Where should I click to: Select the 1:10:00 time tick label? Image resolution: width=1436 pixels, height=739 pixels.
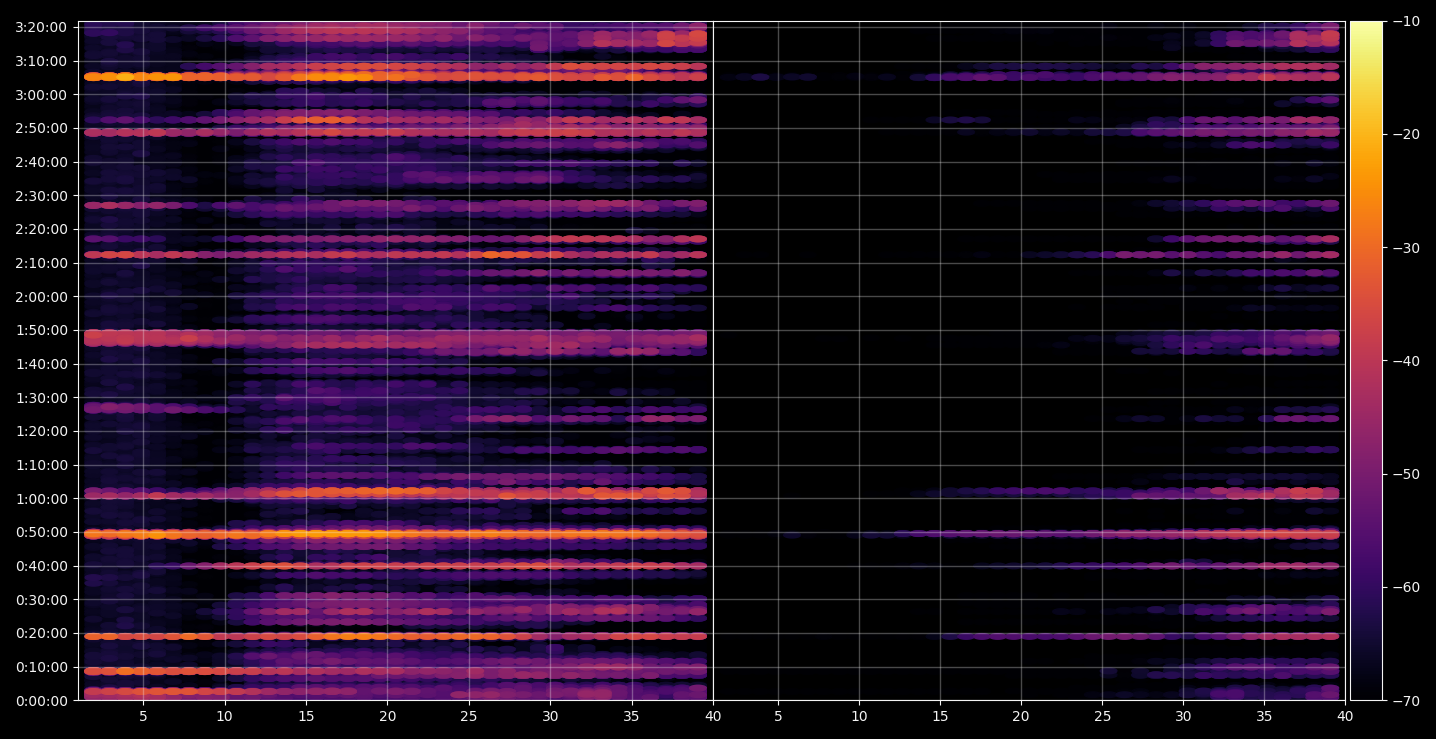(41, 465)
